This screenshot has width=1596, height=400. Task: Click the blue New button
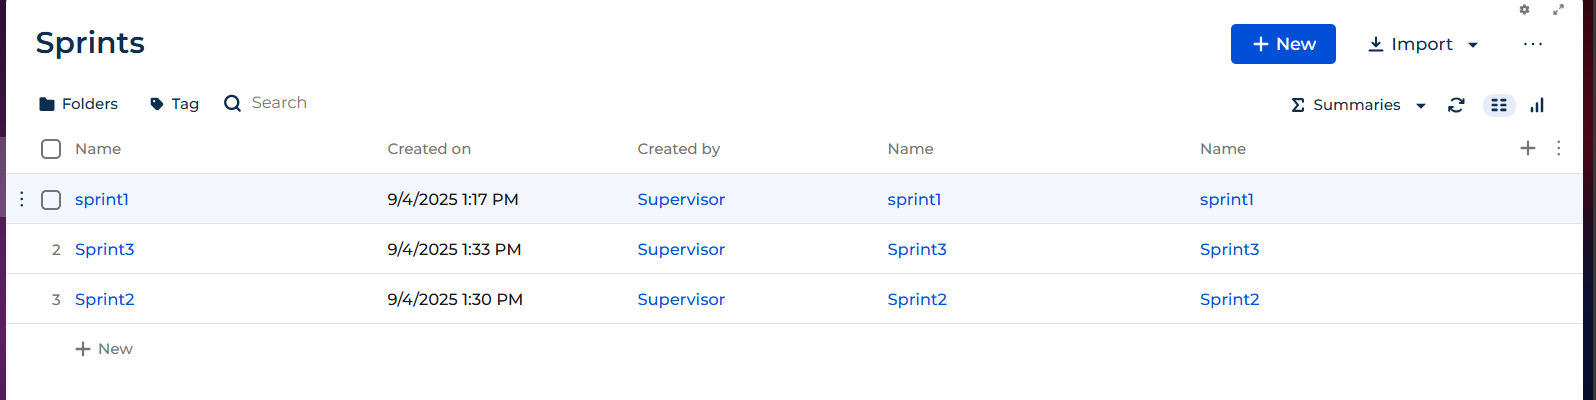coord(1283,44)
